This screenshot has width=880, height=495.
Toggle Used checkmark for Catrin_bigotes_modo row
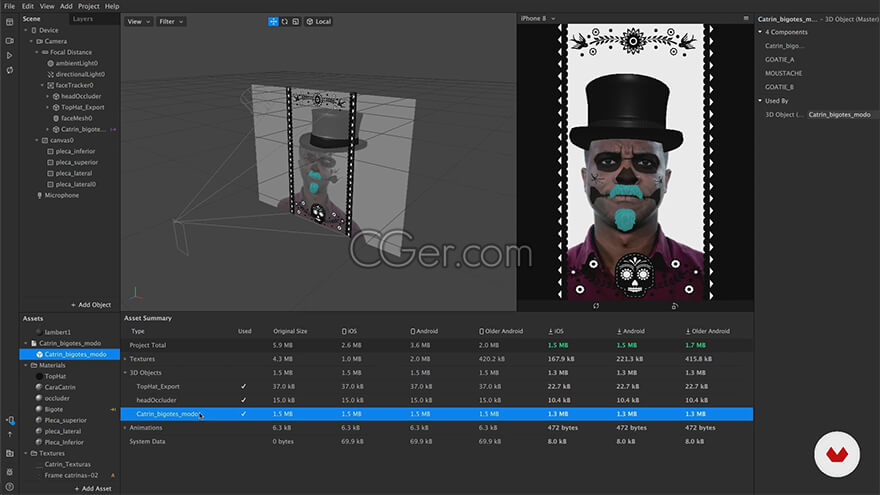pos(244,414)
